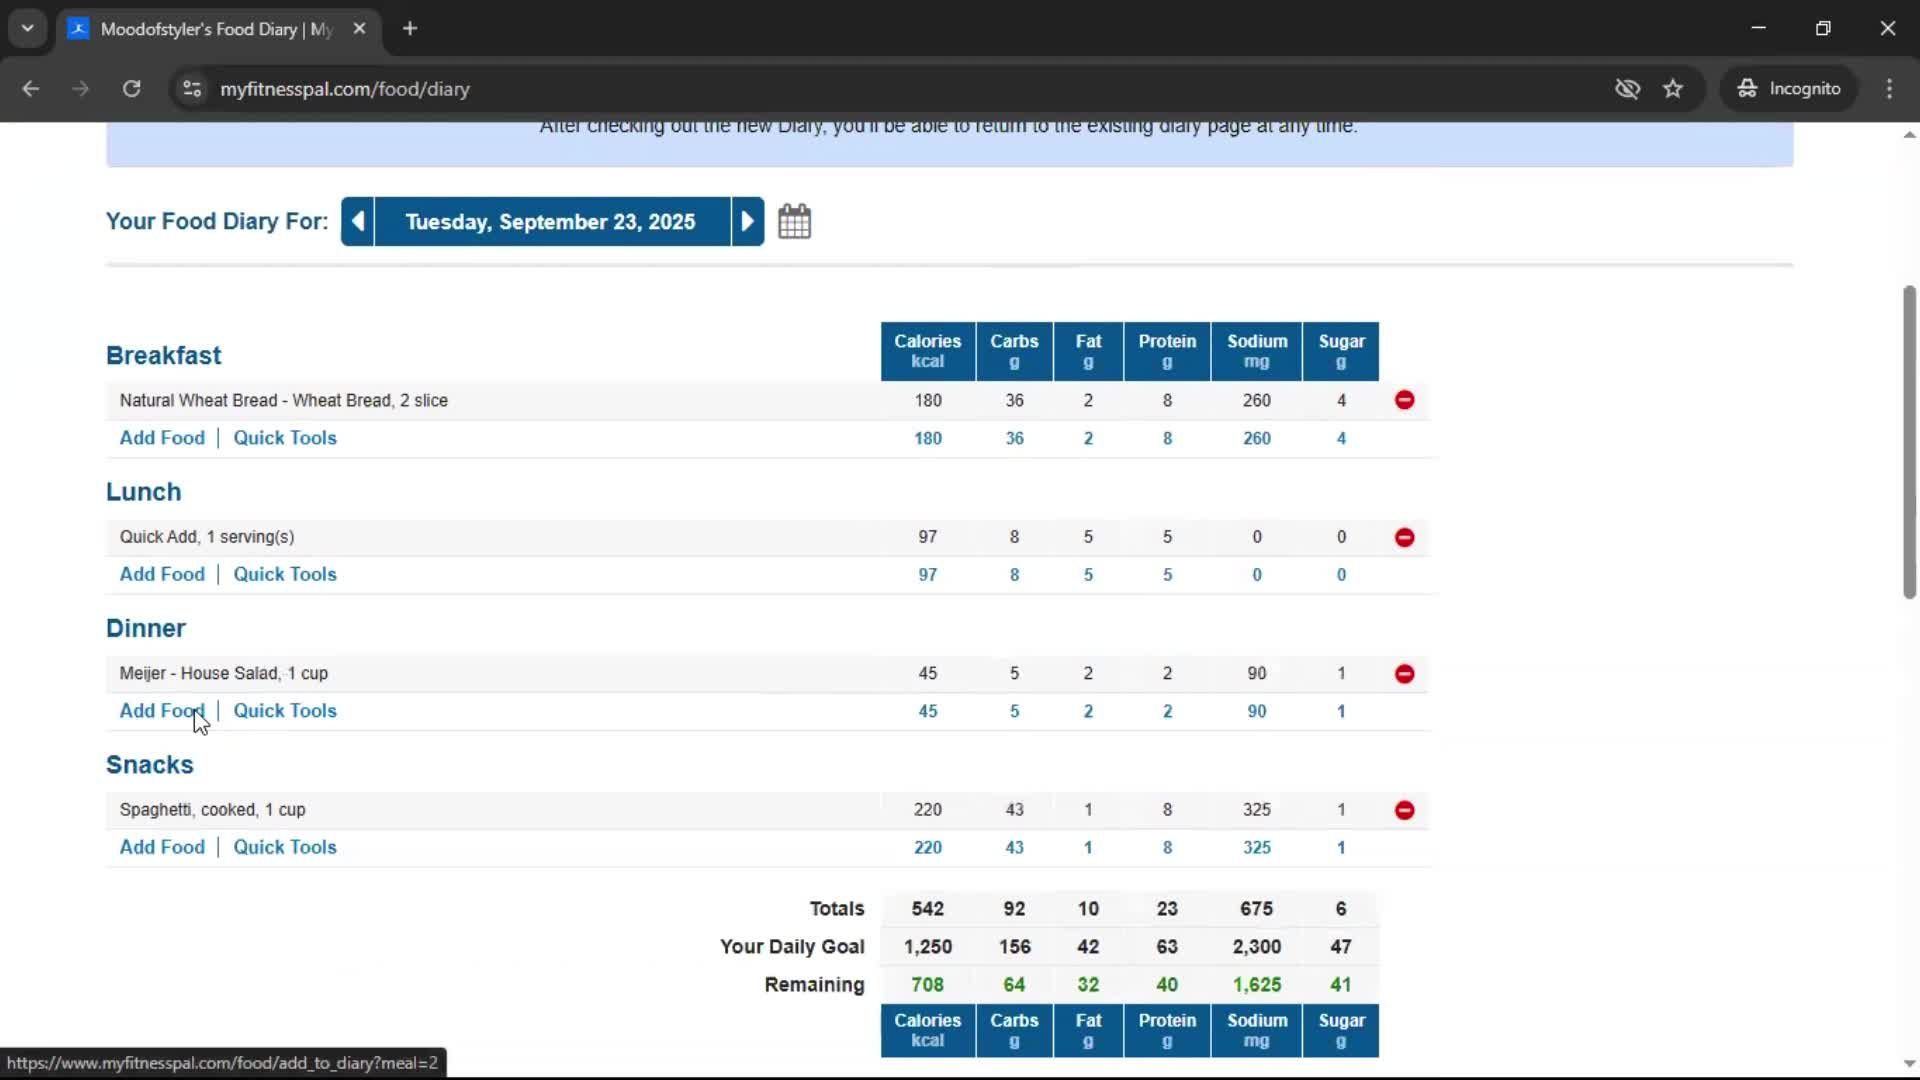1920x1080 pixels.
Task: Click Totals calories value 542
Action: (x=928, y=909)
